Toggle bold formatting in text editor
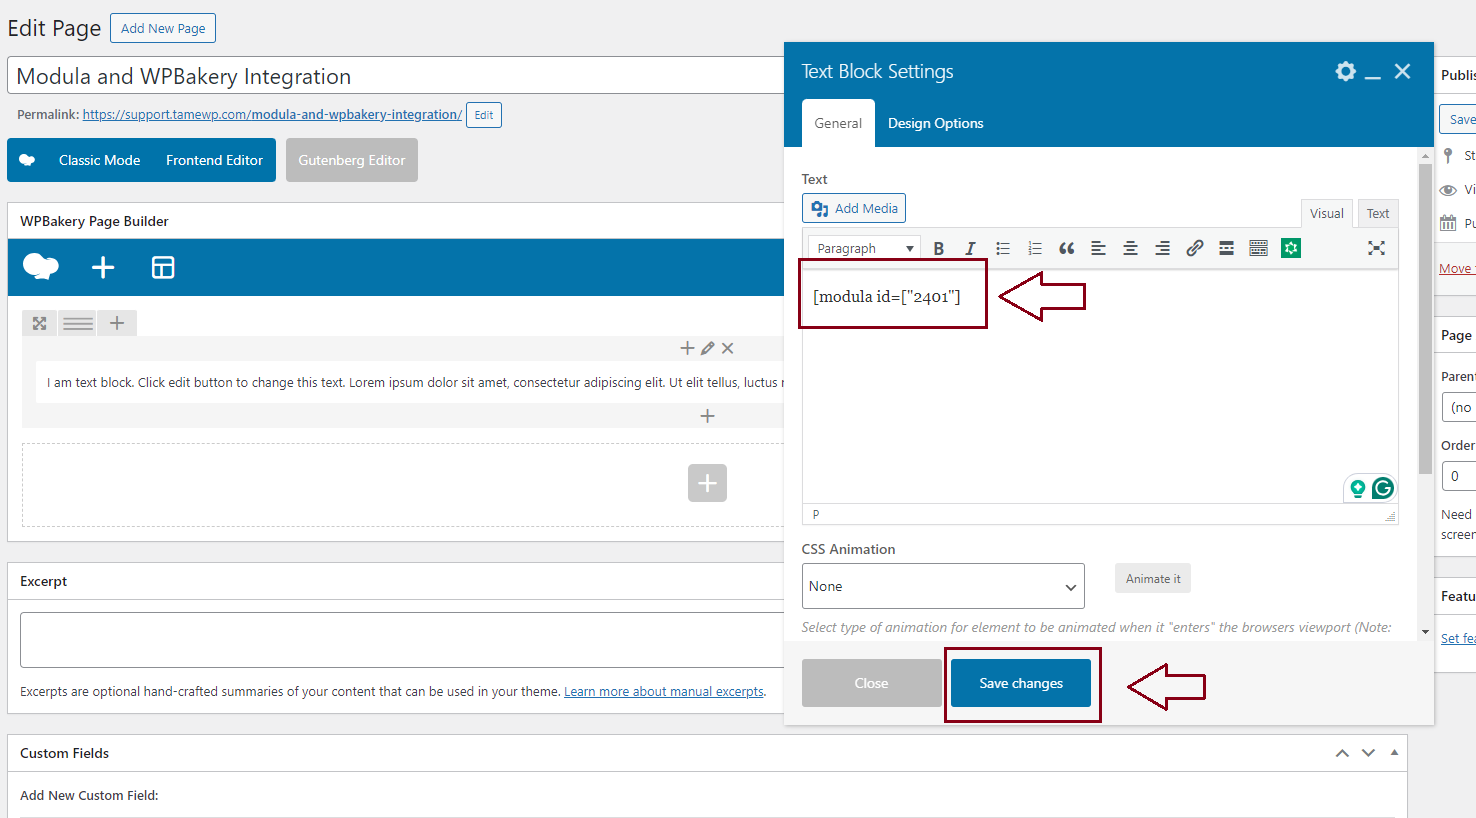The width and height of the screenshot is (1476, 818). coord(938,249)
